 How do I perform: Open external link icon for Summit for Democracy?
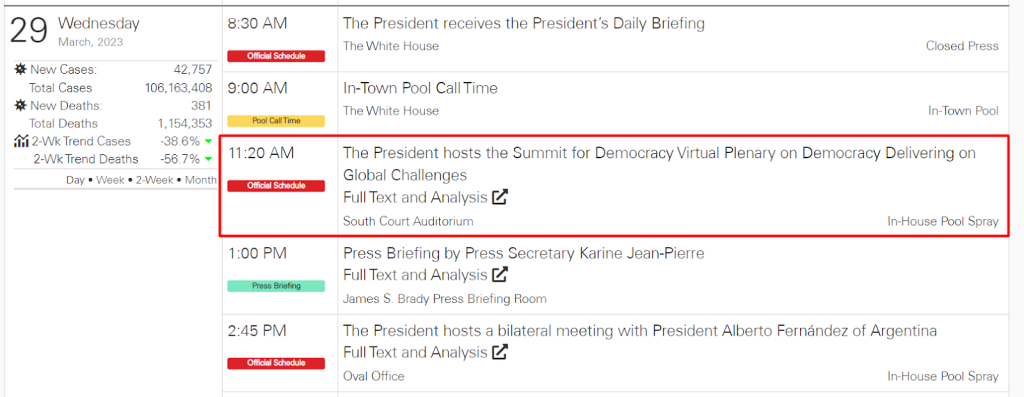pyautogui.click(x=500, y=197)
